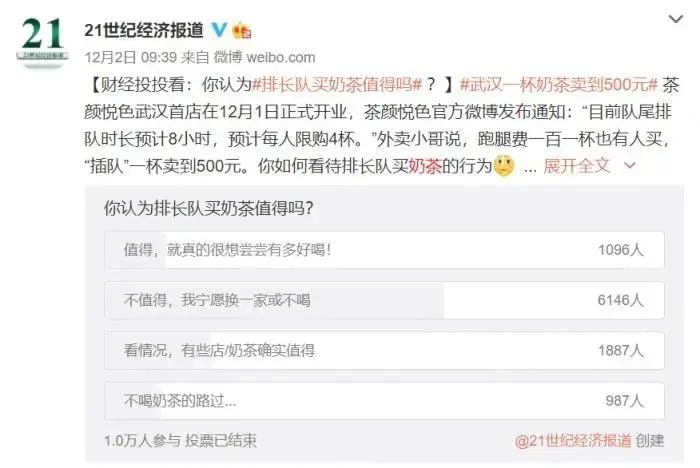Click the poll title 你认为排长队买奶茶值得吗
Screen dimensions: 700x468
pos(208,208)
